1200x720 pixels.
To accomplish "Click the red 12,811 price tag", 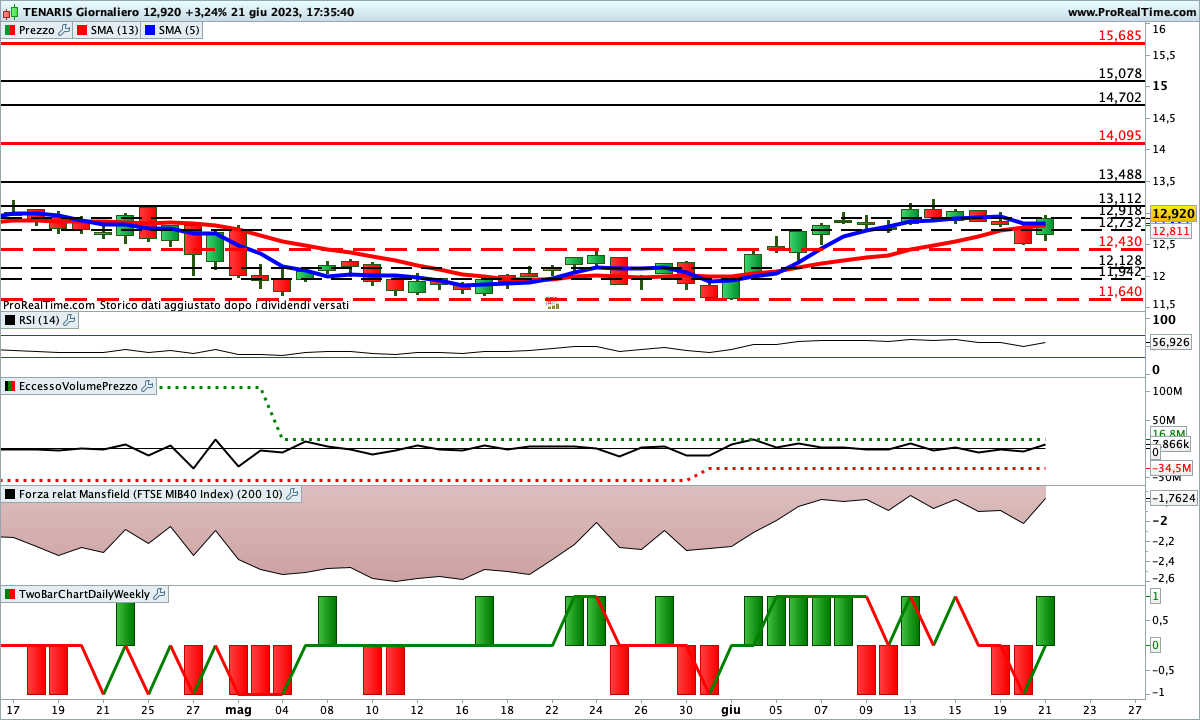I will (x=1170, y=230).
